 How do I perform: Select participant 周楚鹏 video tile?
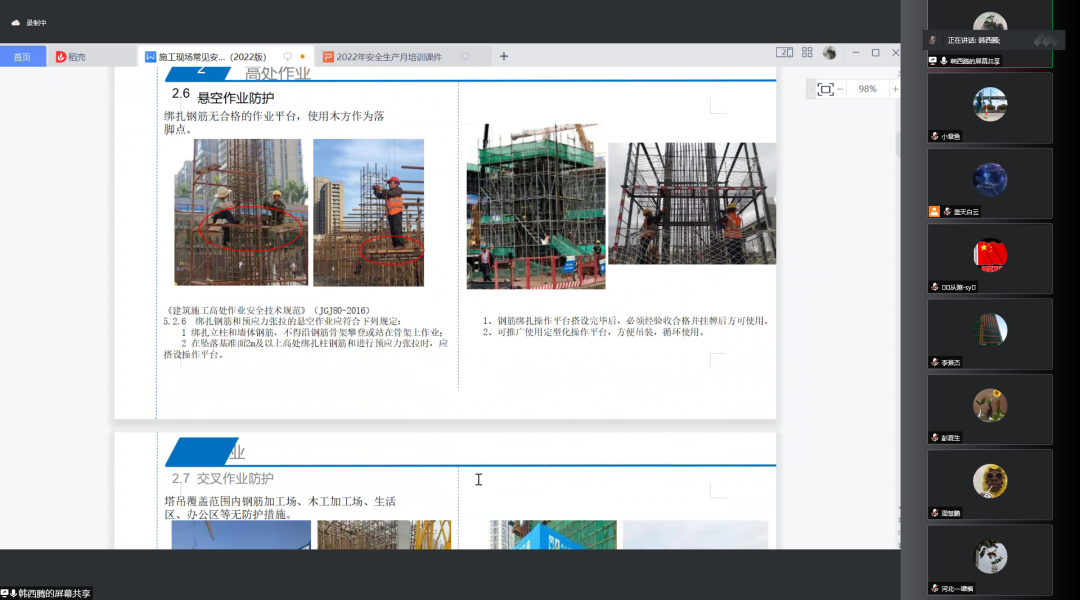[989, 484]
